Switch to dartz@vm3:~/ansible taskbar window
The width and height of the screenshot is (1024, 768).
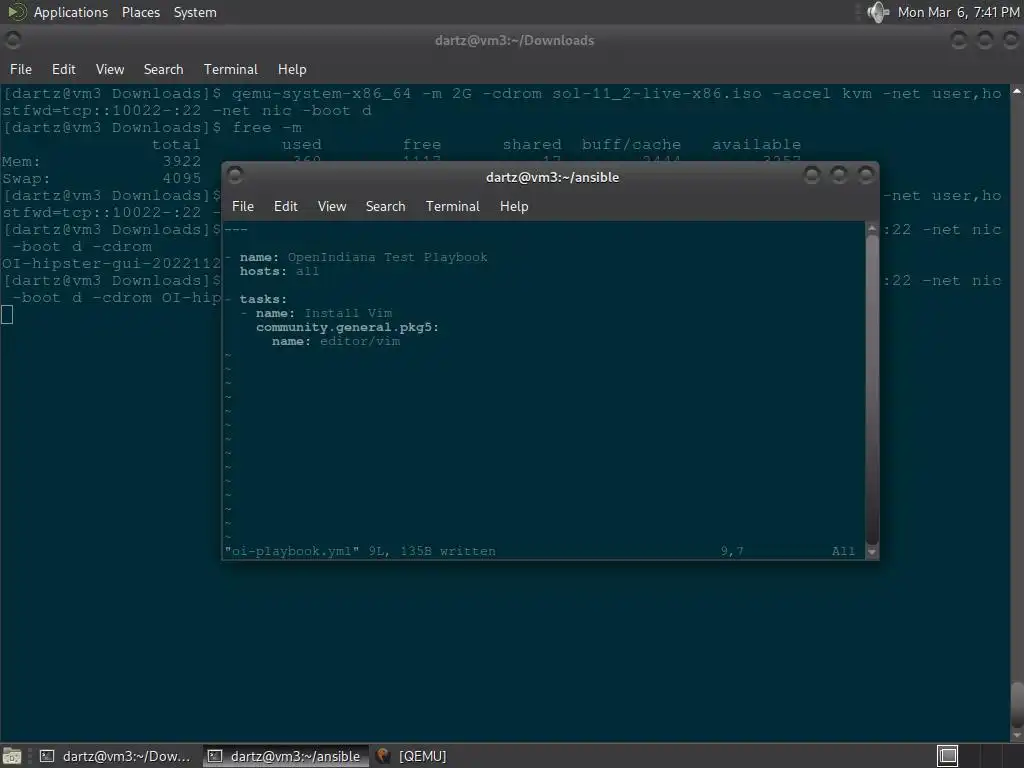click(285, 756)
